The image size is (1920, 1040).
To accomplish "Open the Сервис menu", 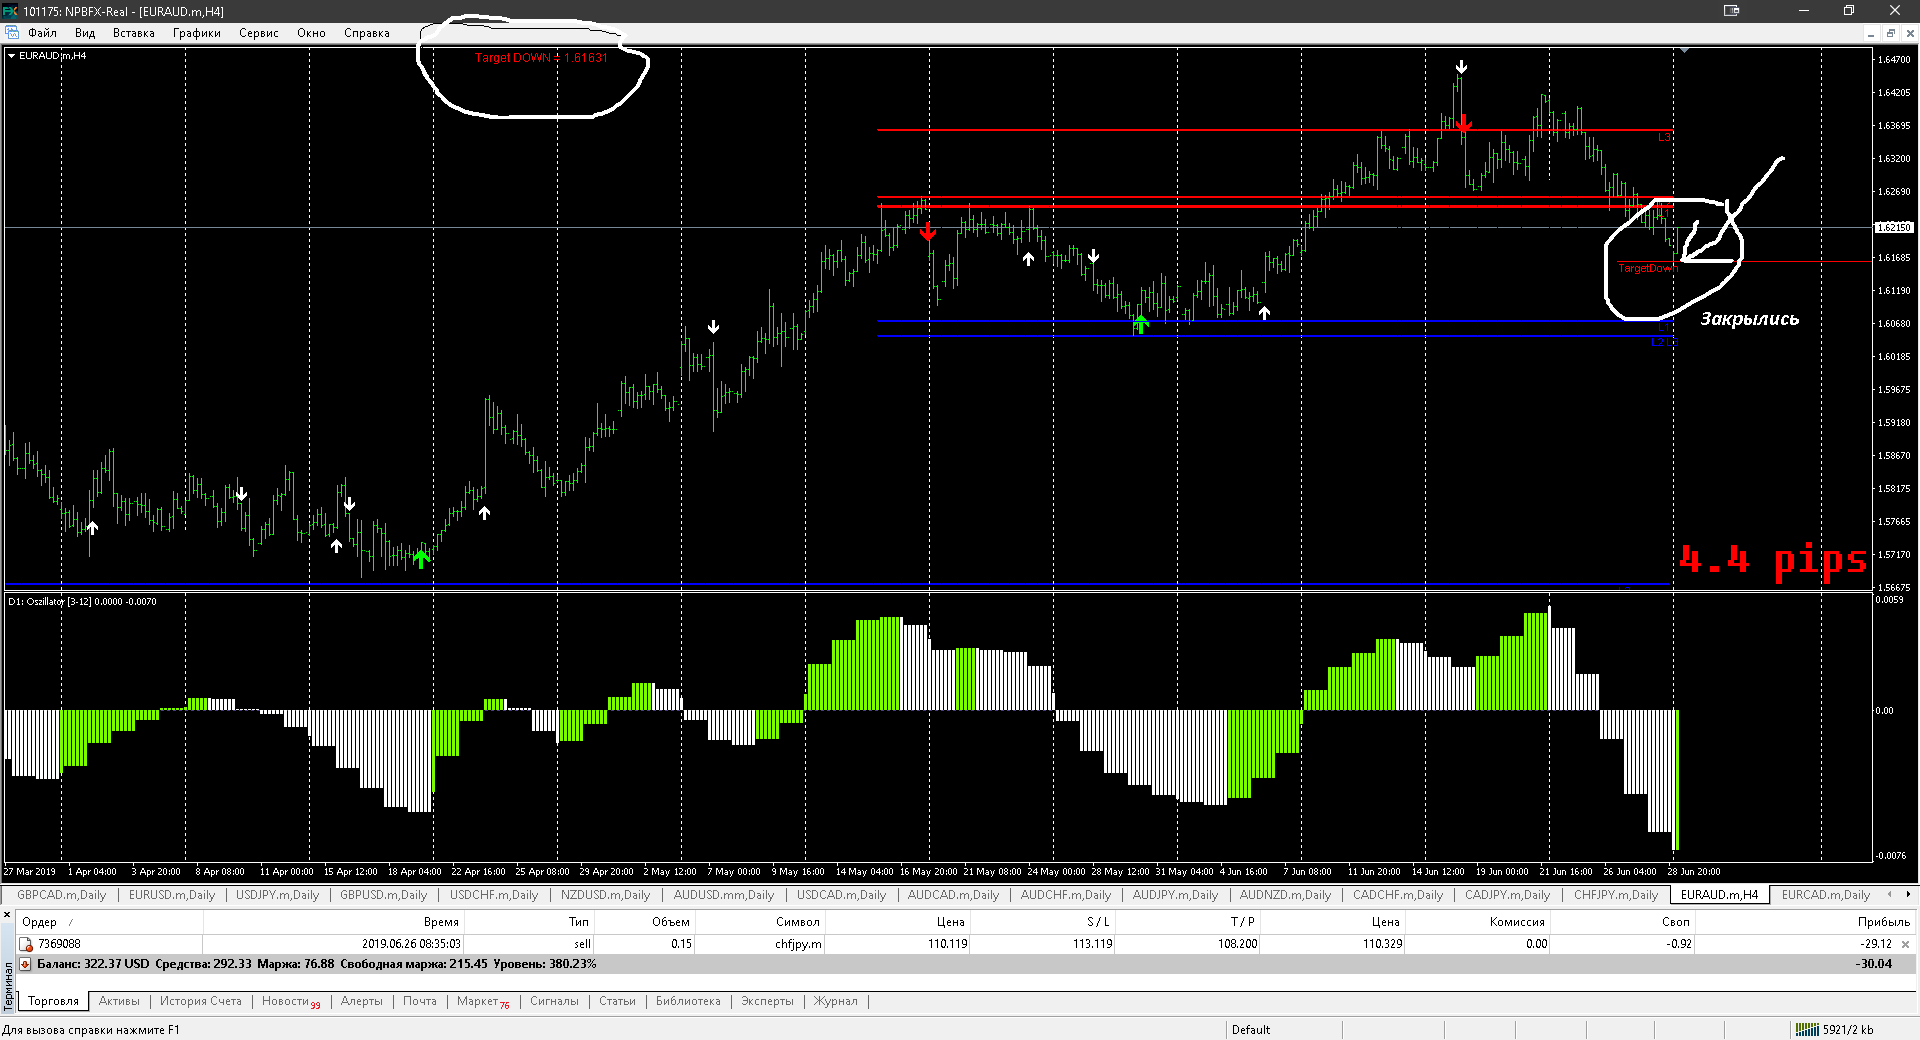I will tap(258, 33).
